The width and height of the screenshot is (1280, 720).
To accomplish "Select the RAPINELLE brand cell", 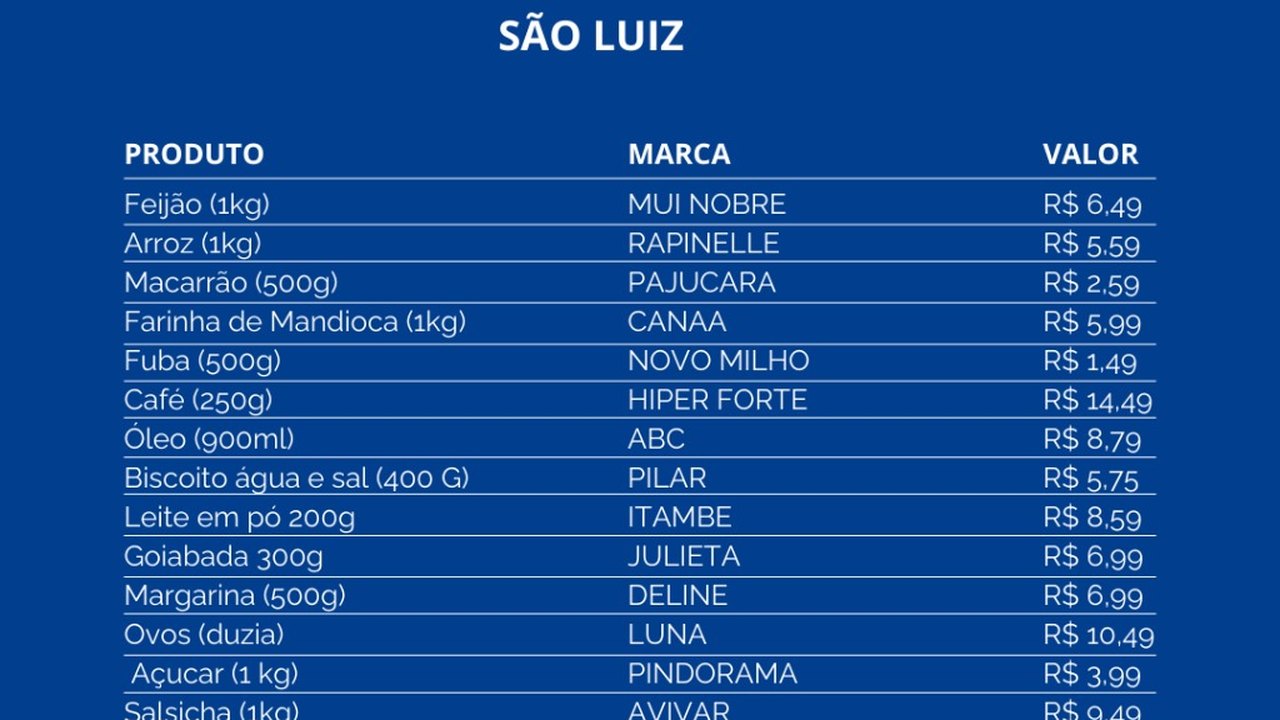I will (703, 244).
